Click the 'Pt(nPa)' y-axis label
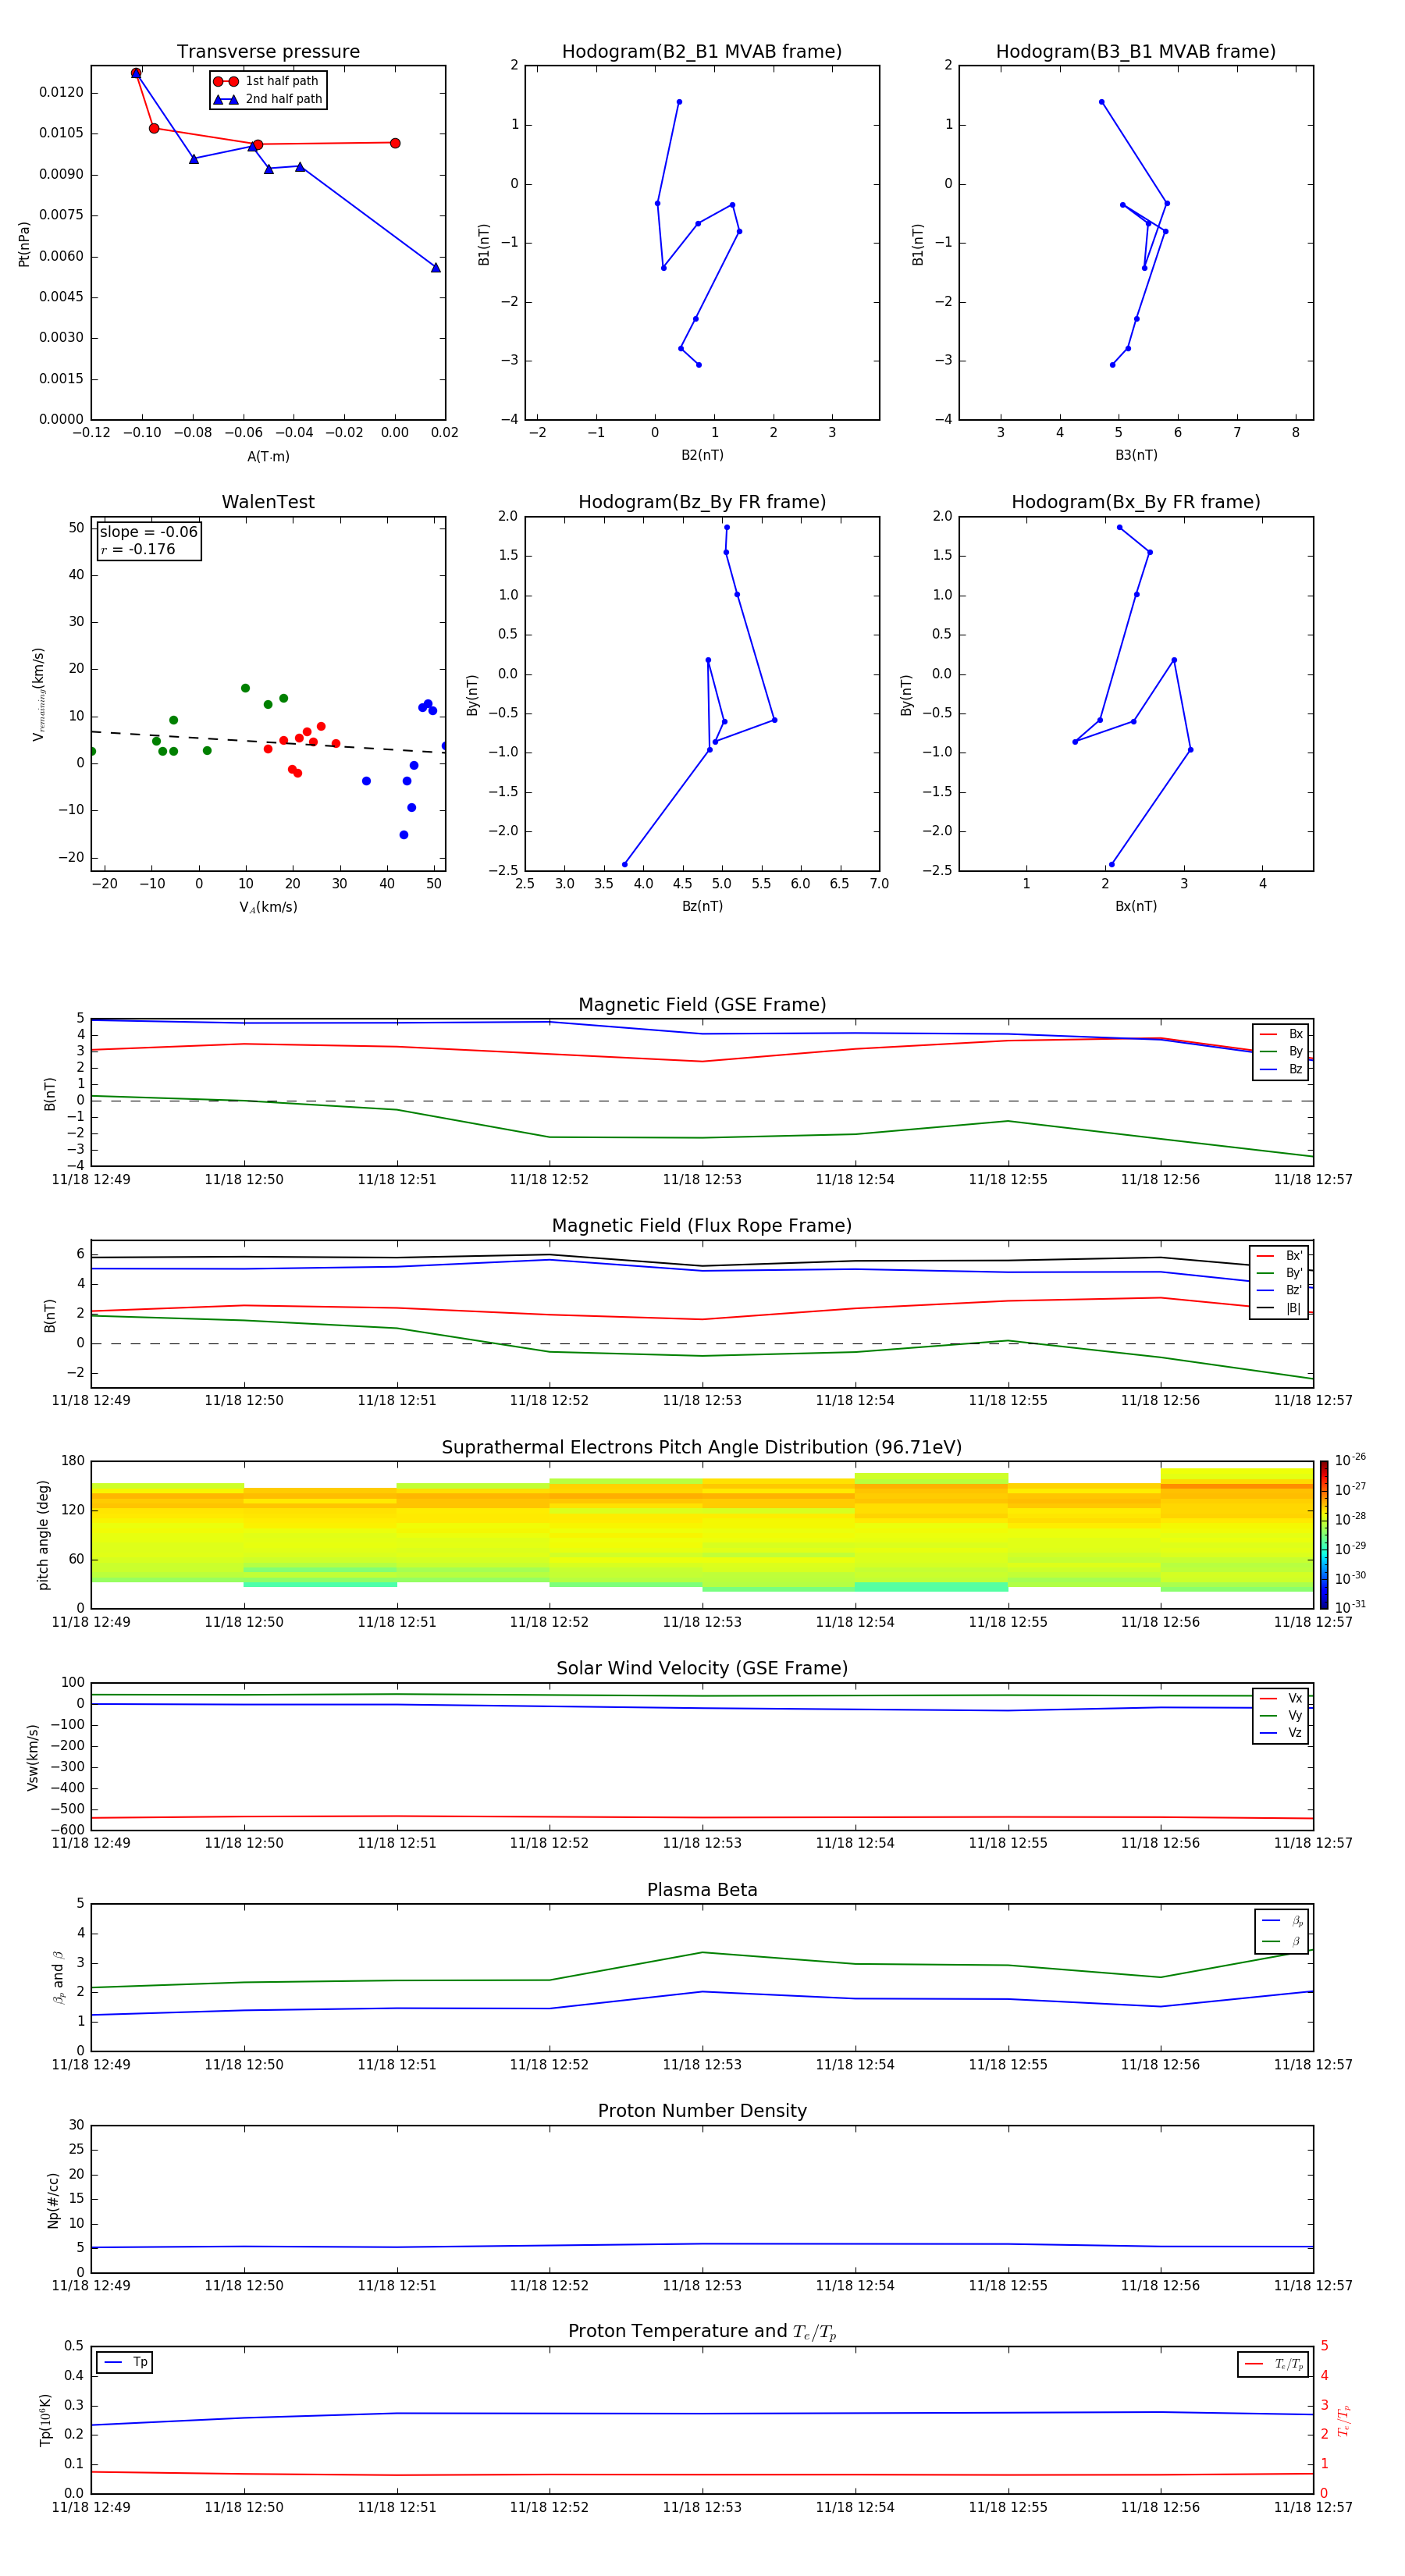Screen dimensions: 1405x2576 (x=24, y=244)
